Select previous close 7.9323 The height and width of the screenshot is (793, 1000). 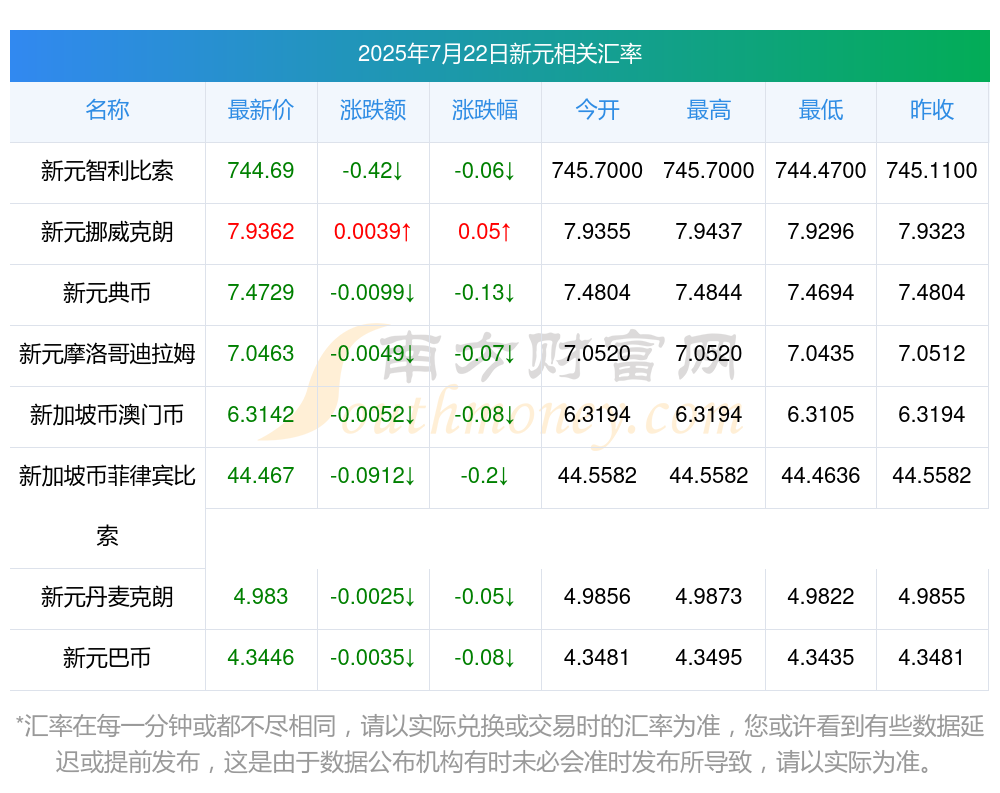[932, 231]
